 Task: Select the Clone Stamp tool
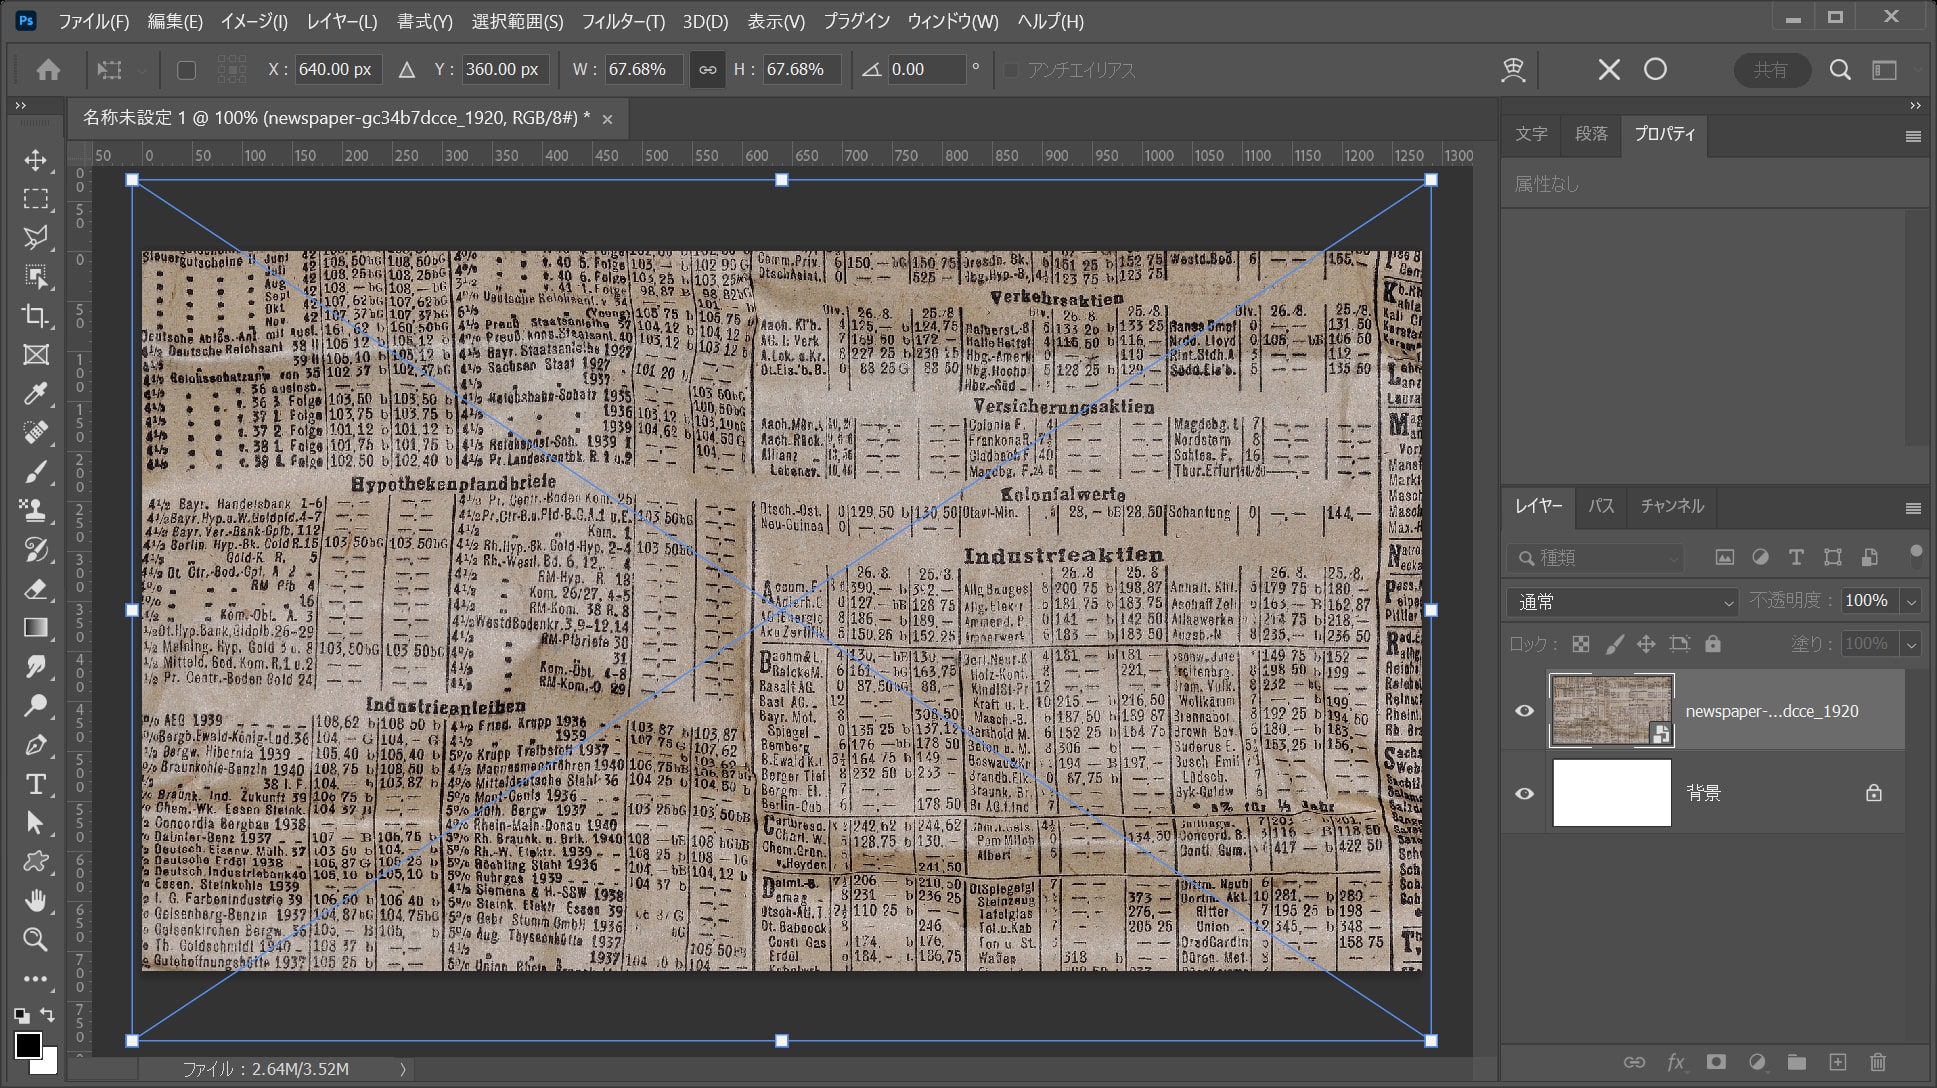(36, 511)
